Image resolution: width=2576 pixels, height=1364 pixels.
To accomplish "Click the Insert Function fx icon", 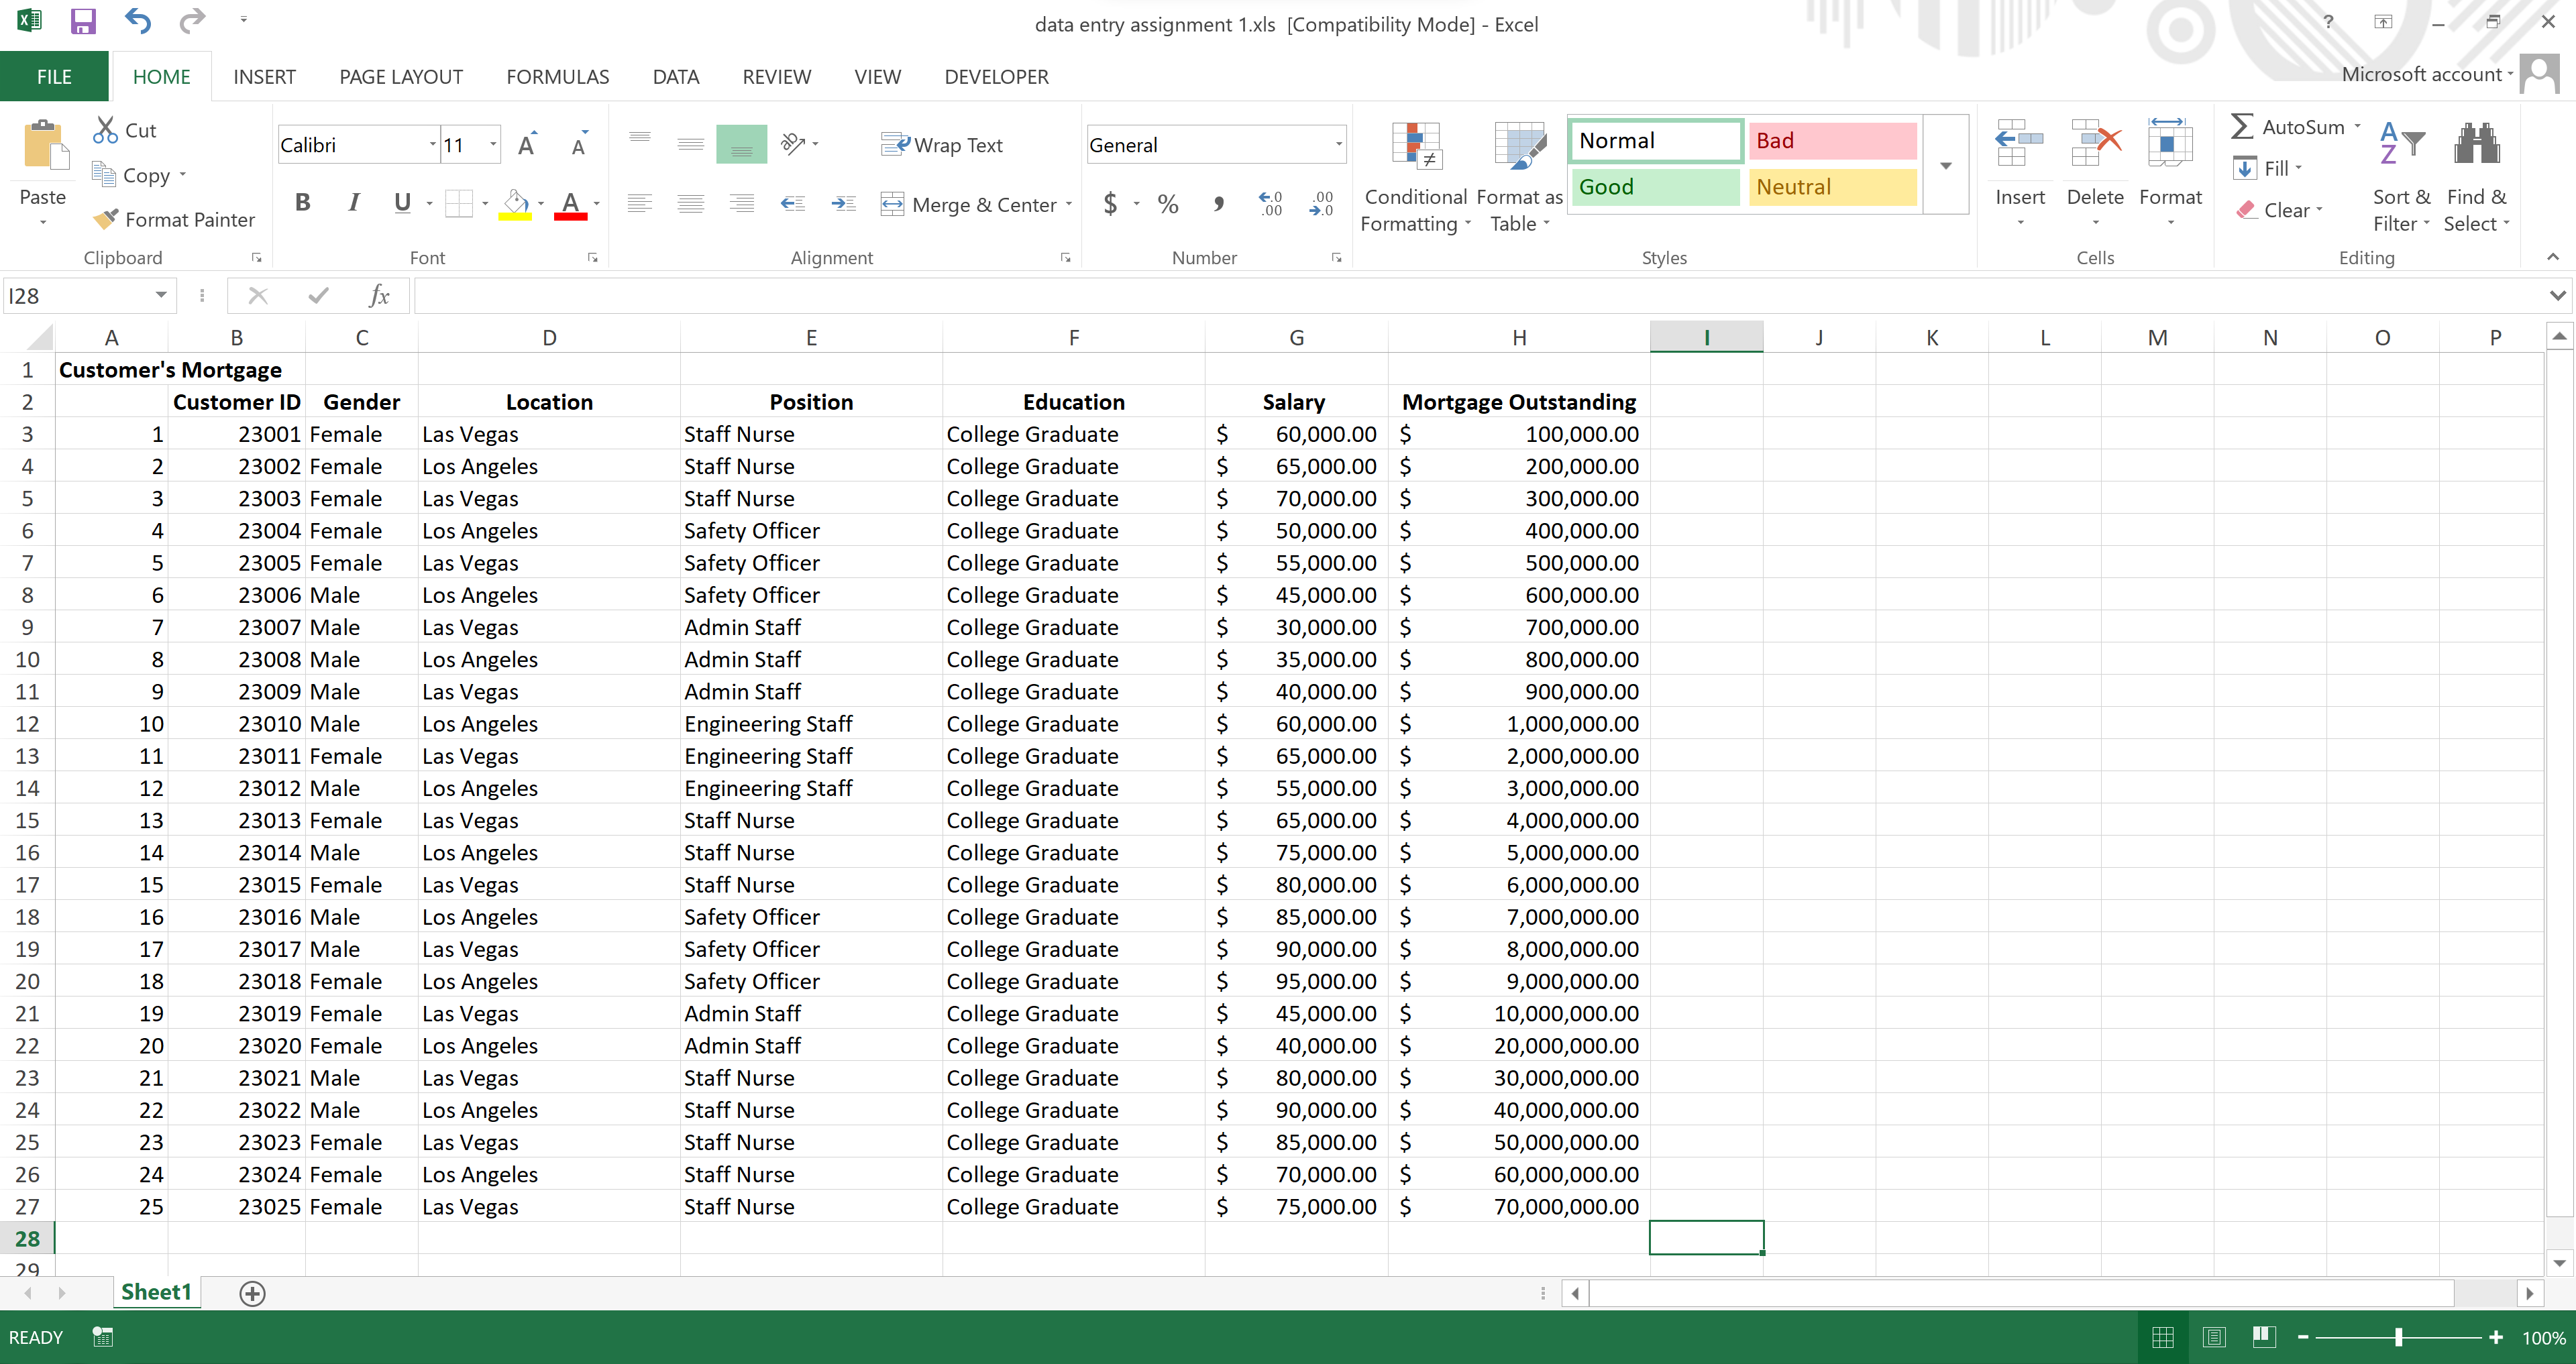I will point(379,295).
